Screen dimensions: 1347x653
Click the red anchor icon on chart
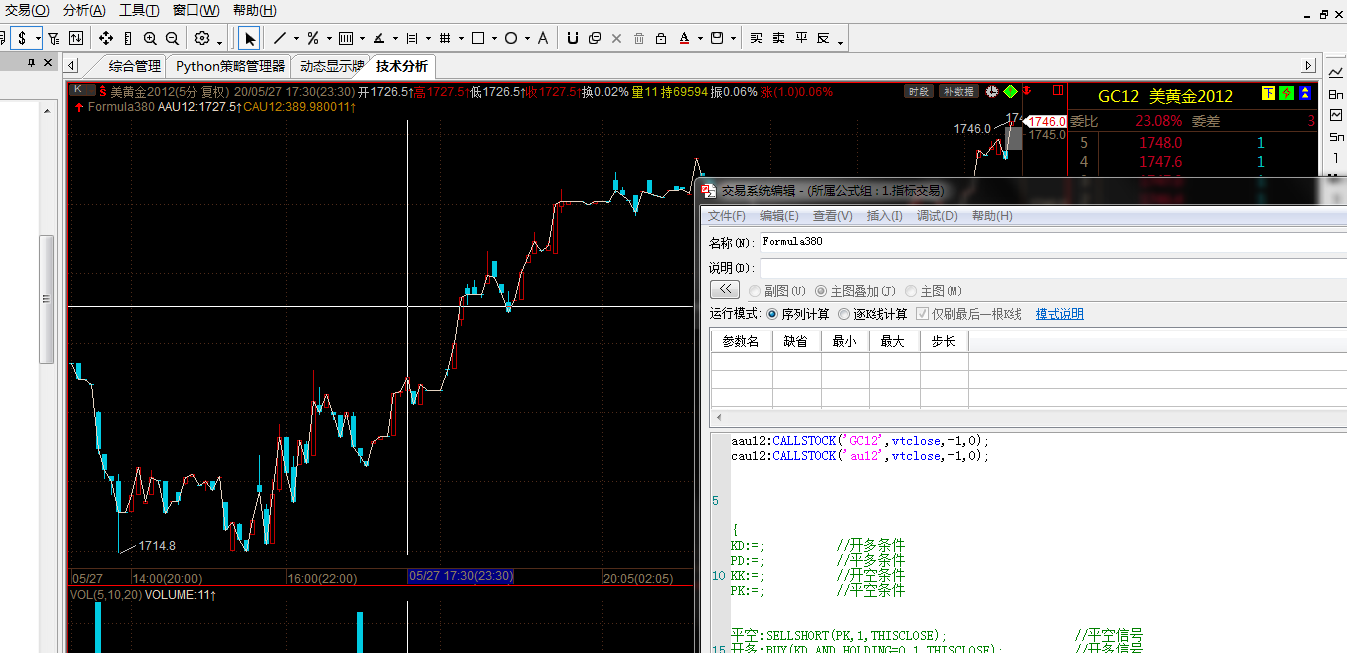click(x=1027, y=91)
